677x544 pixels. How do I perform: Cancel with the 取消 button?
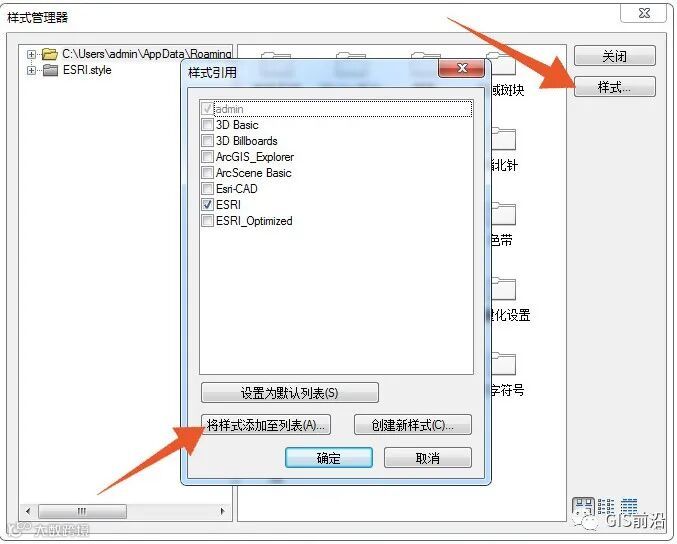click(427, 458)
